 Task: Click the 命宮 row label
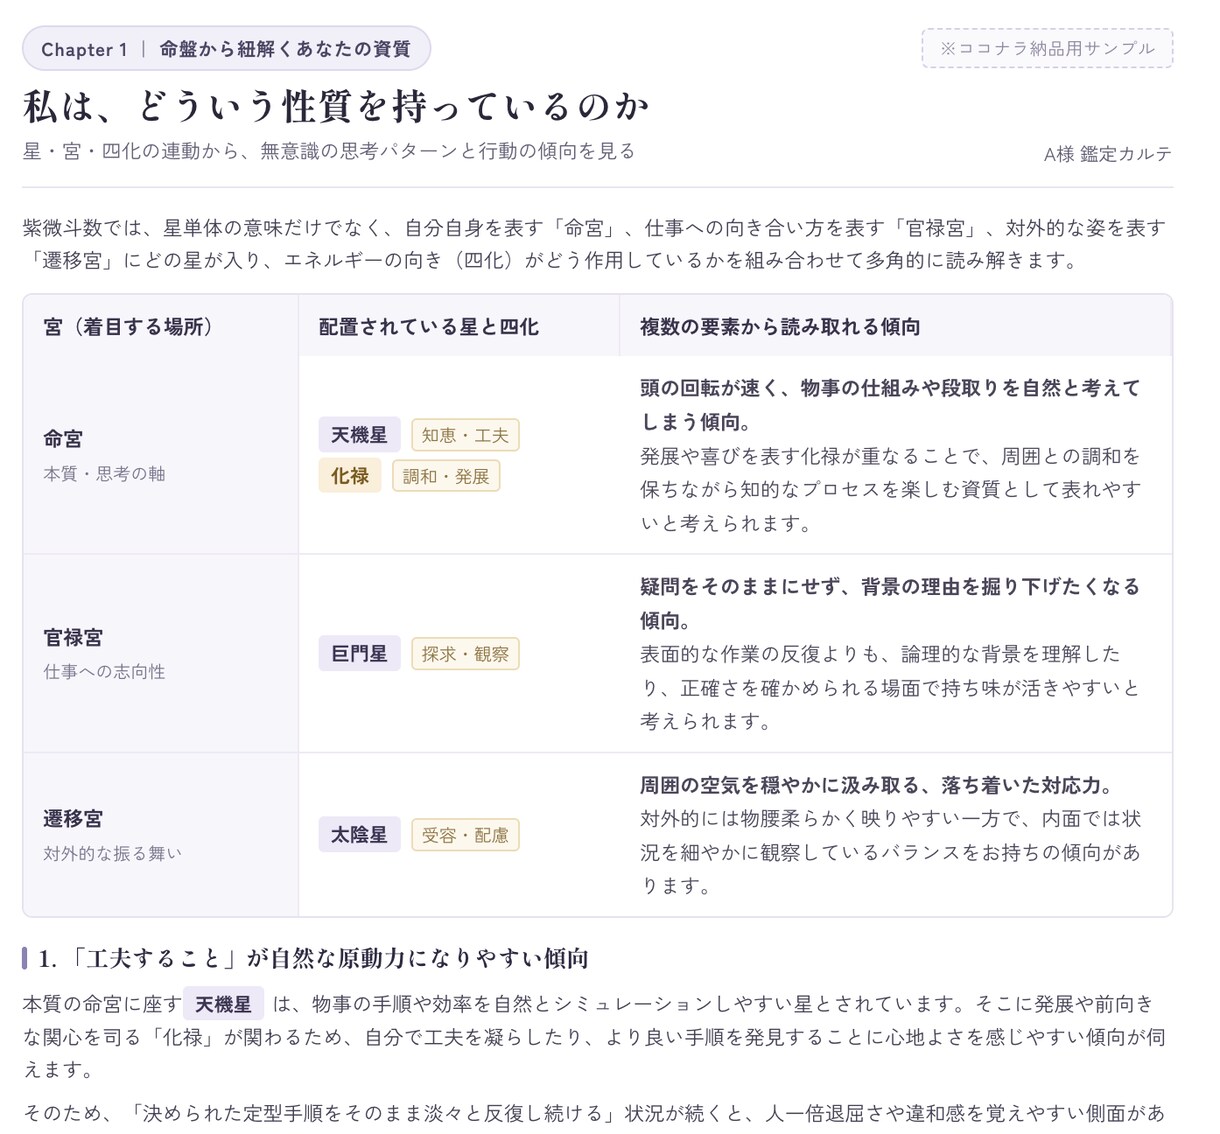coord(63,439)
